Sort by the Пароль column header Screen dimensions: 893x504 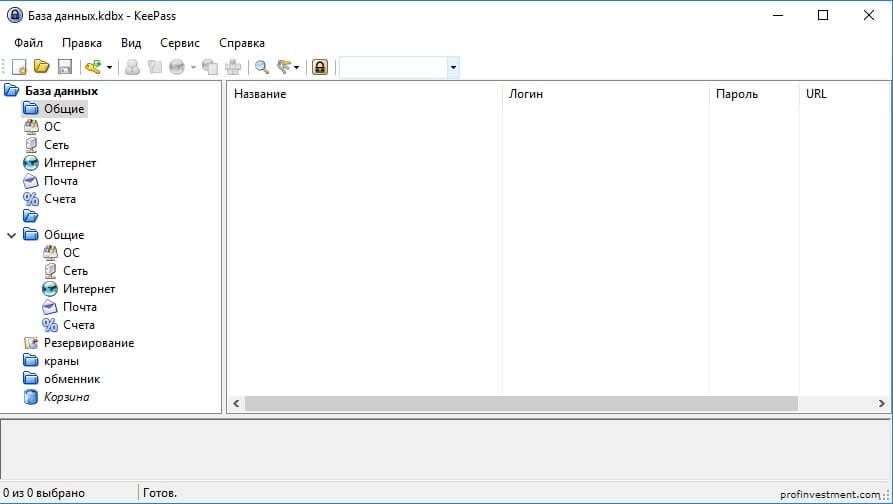755,94
